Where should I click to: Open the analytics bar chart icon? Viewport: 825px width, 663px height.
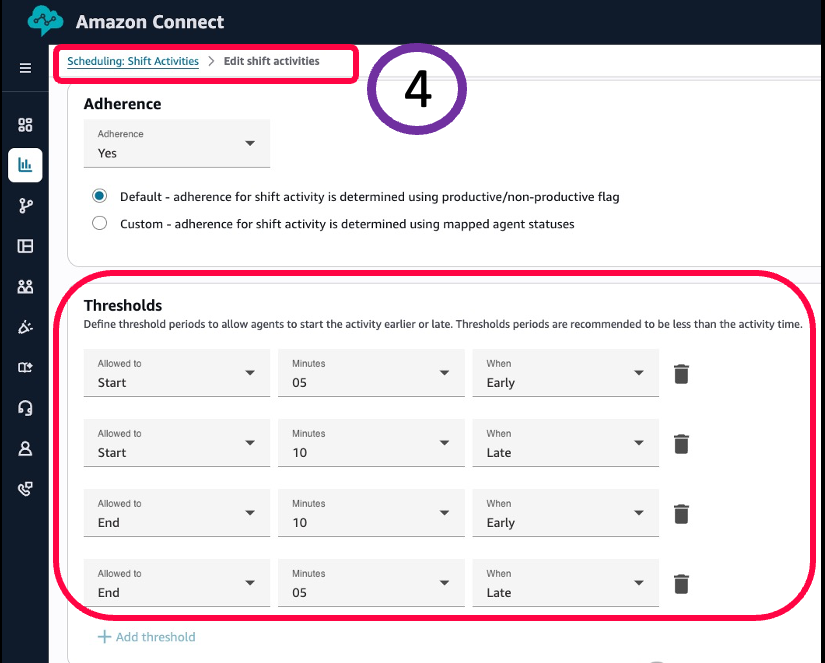(x=25, y=165)
